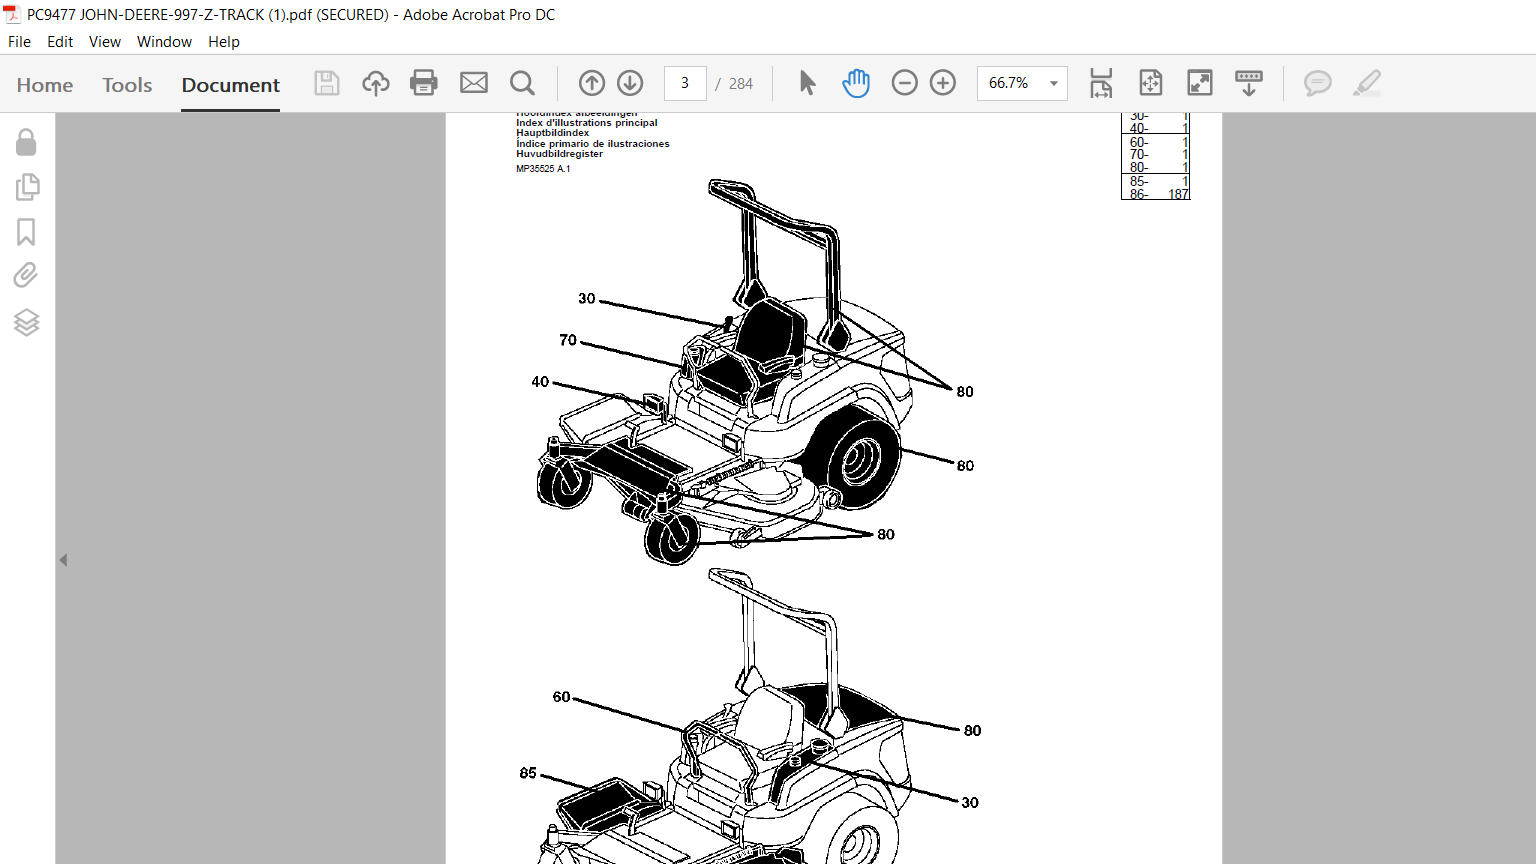This screenshot has height=864, width=1536.
Task: Send file by email envelope icon
Action: pos(474,83)
